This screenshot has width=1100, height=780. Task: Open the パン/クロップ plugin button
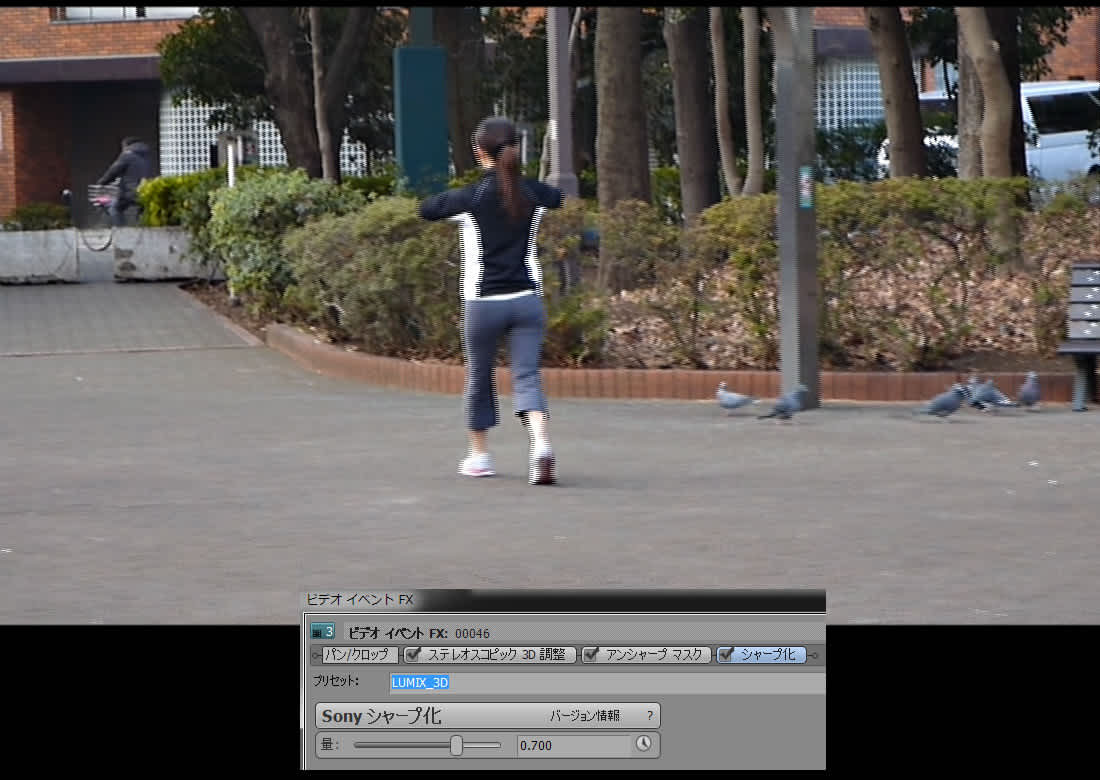tap(359, 655)
